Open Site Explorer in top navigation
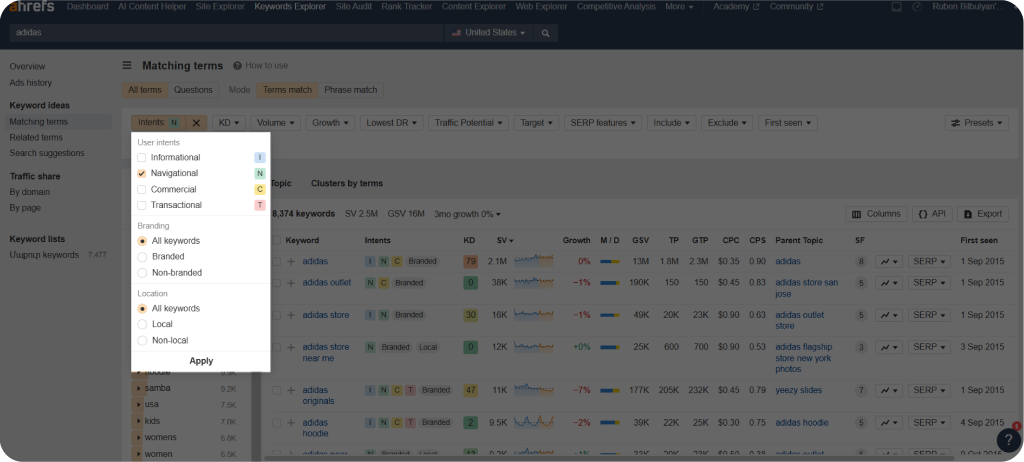Screen dimensions: 1024x462 pos(220,7)
